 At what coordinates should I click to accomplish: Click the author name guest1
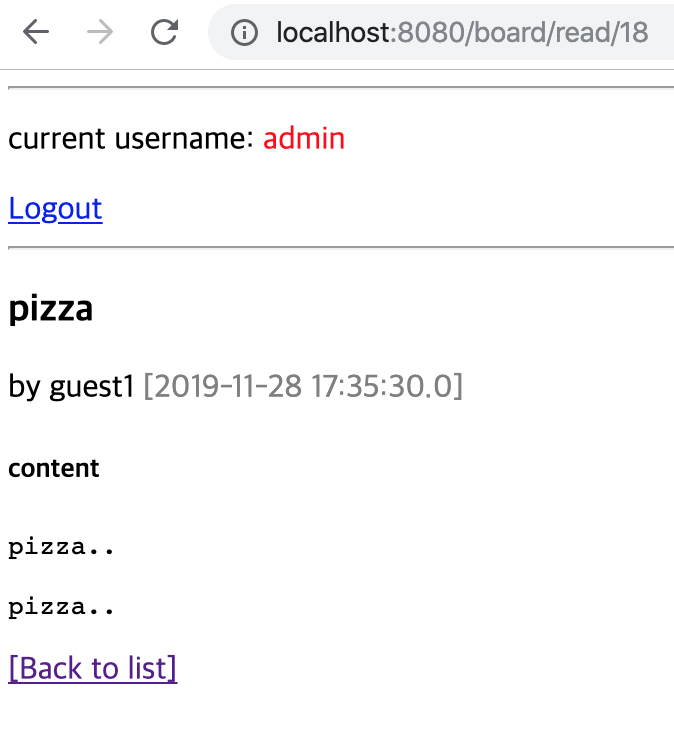(x=92, y=385)
